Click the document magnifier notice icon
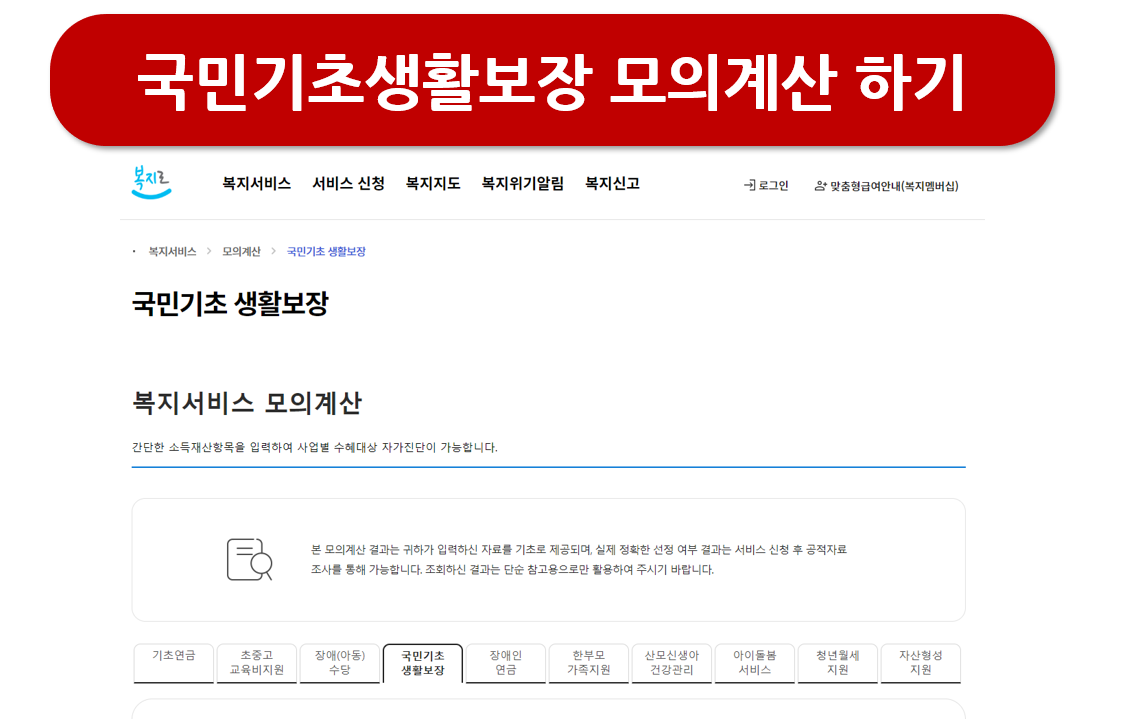The width and height of the screenshot is (1121, 719). [x=251, y=559]
